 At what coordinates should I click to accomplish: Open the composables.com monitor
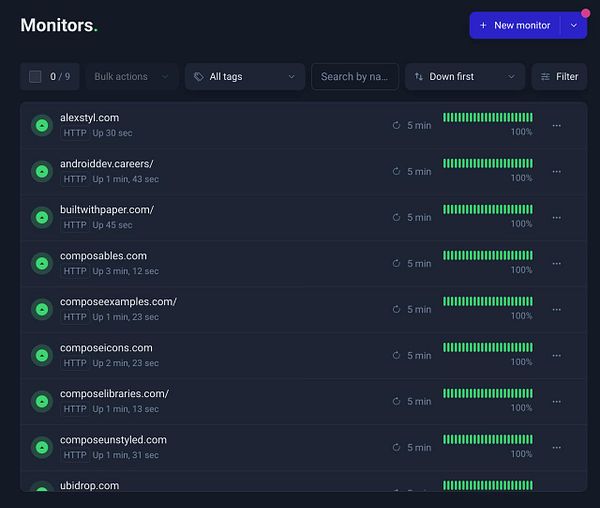(x=103, y=256)
